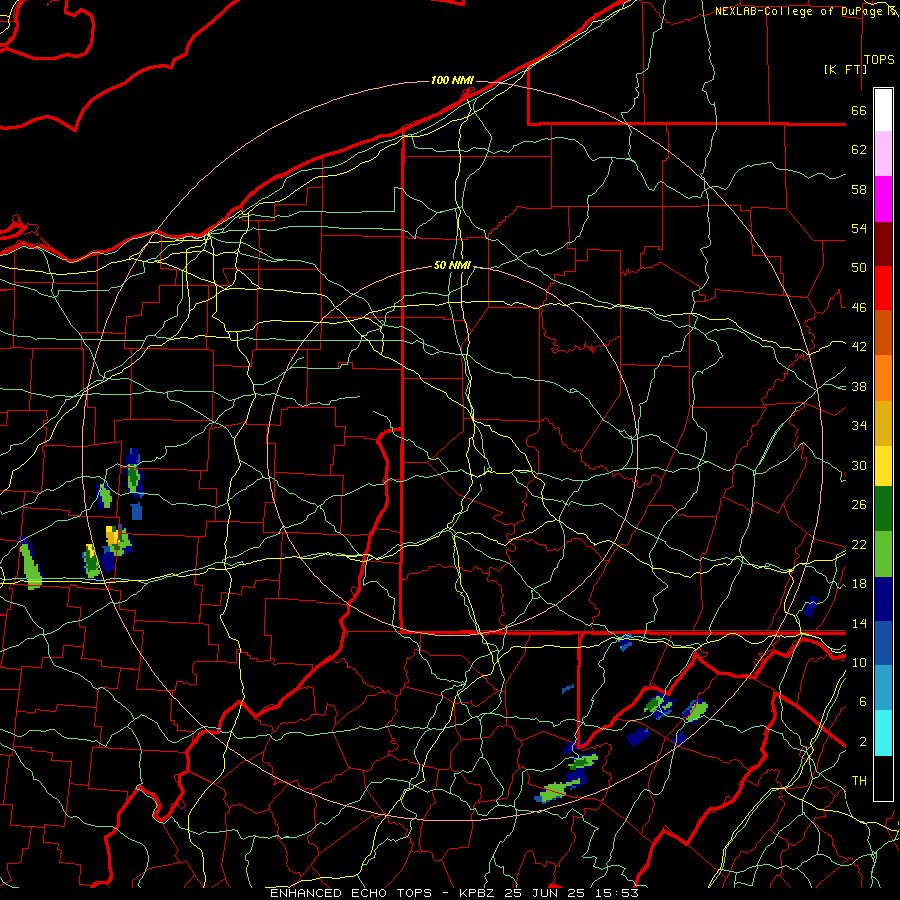Click the '46' legend value
Screen dimensions: 900x900
coord(859,308)
